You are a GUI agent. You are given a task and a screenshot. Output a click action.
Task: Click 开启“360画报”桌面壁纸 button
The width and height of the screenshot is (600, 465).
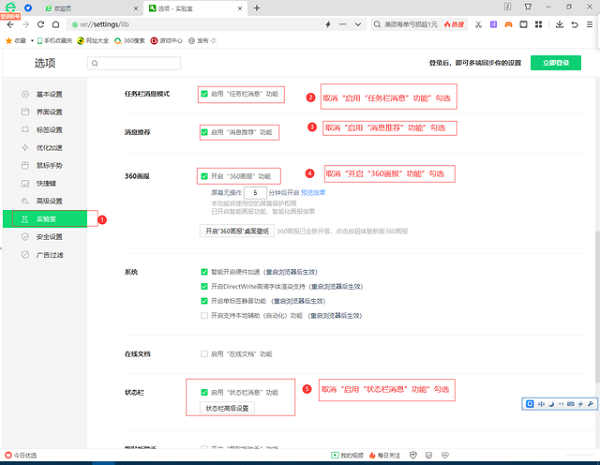point(237,231)
